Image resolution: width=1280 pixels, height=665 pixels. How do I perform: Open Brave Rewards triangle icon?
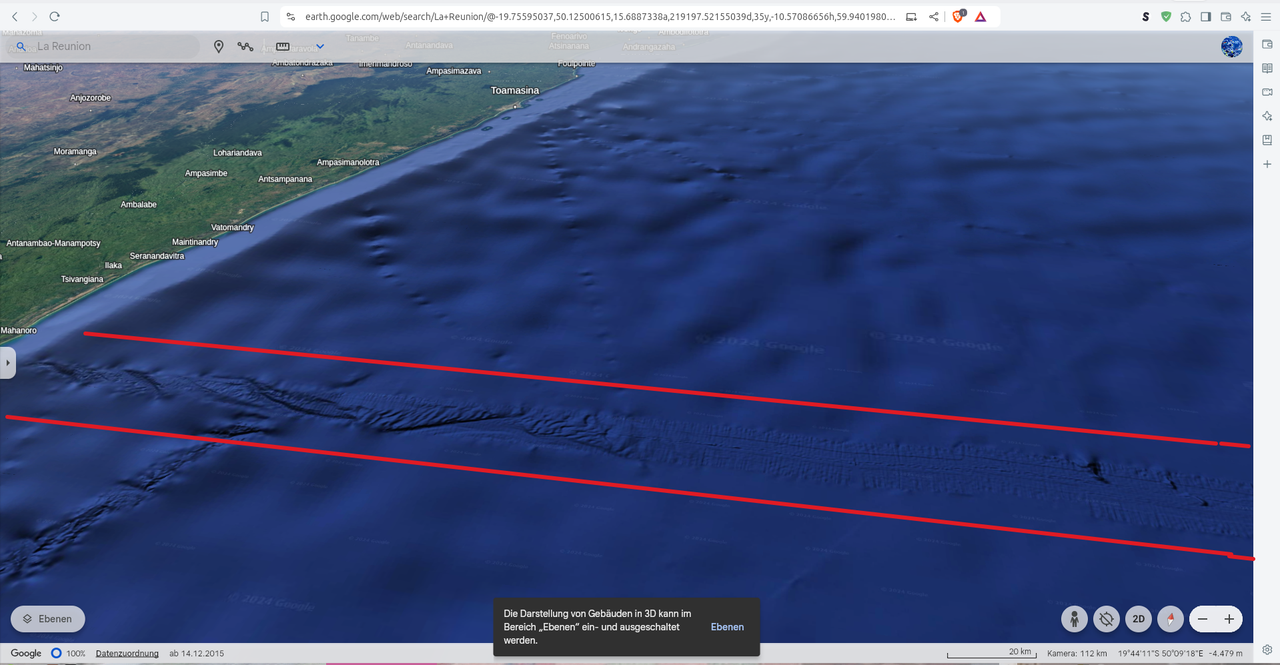[x=980, y=17]
